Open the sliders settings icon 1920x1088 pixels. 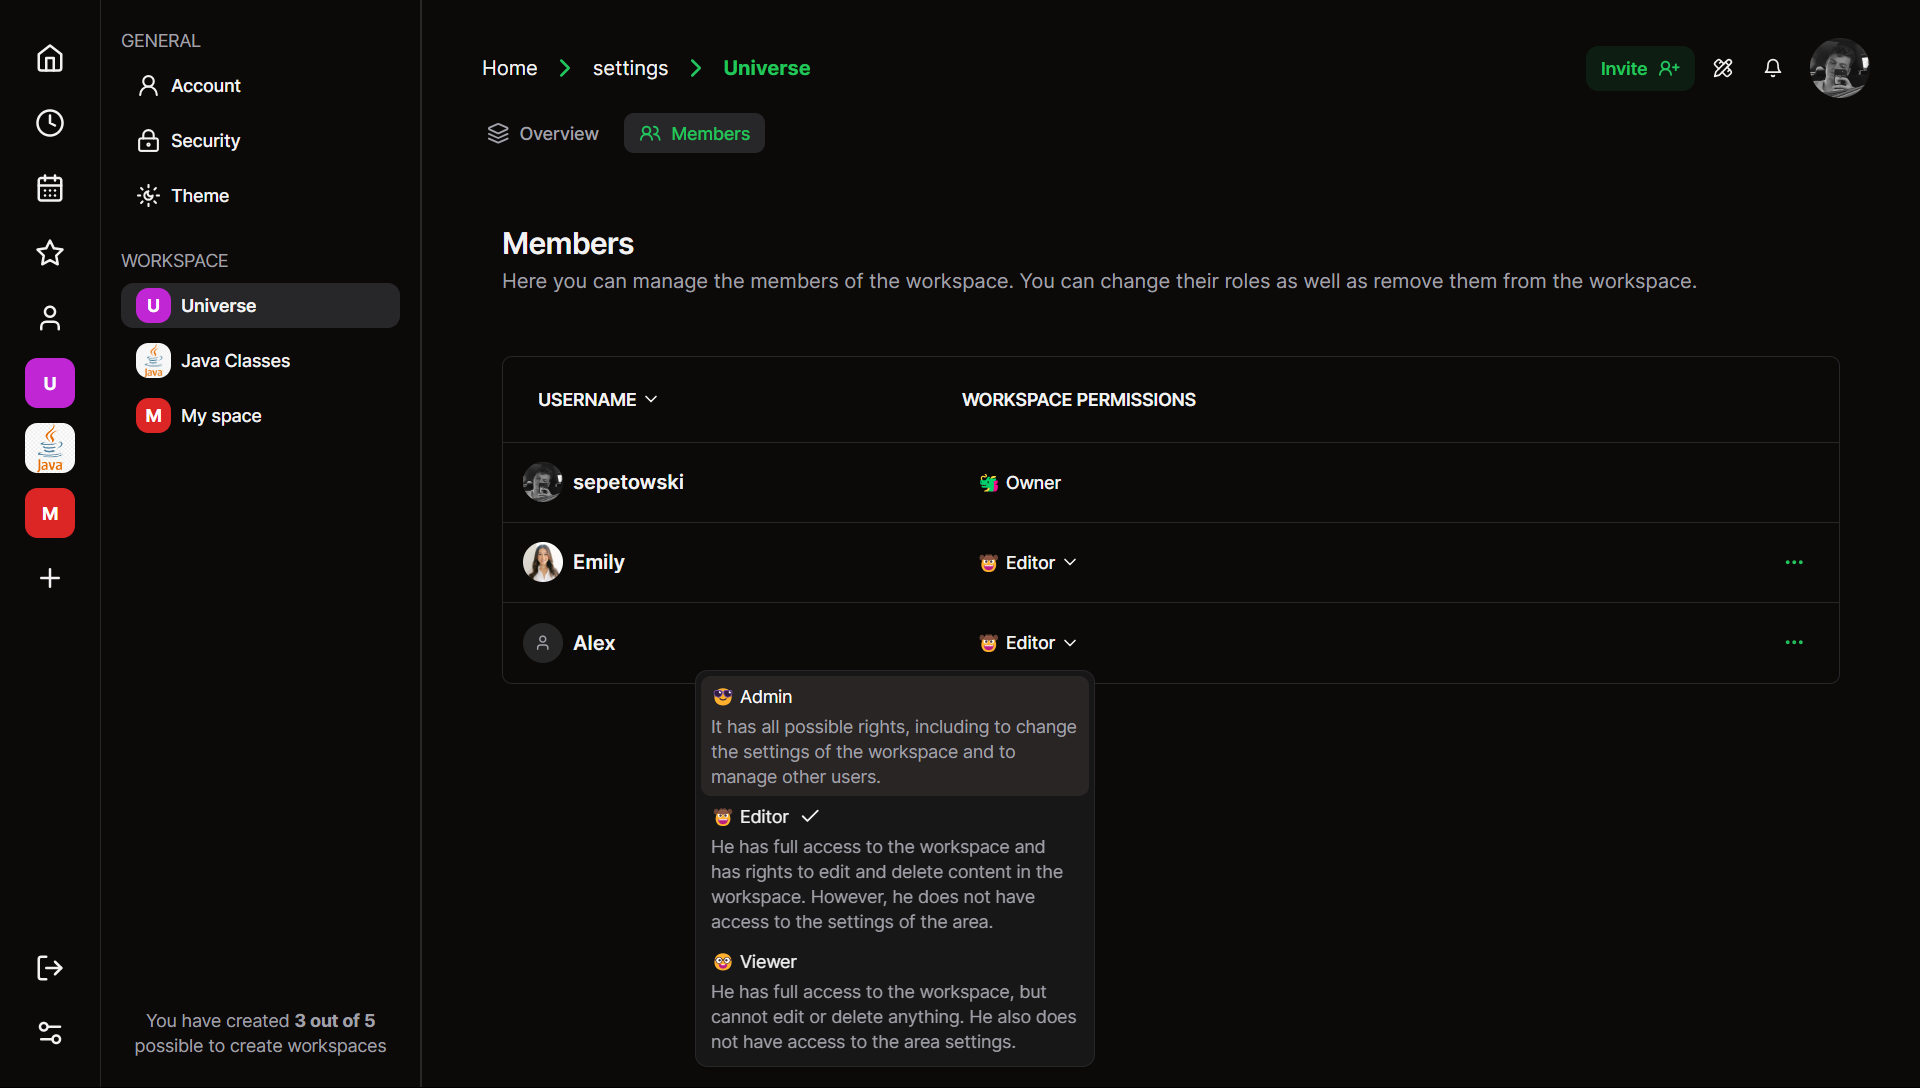(x=50, y=1033)
